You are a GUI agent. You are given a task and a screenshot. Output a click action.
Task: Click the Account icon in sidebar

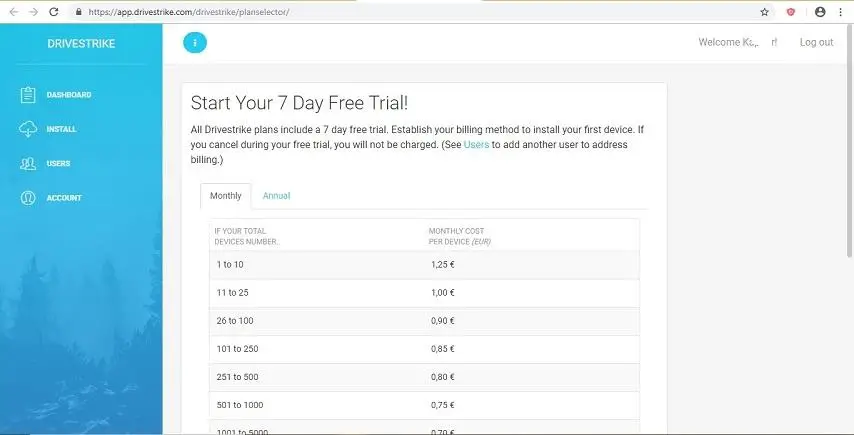[x=28, y=198]
